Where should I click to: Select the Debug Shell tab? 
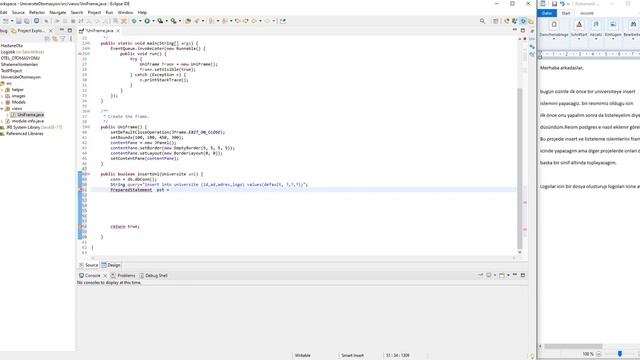tap(153, 276)
